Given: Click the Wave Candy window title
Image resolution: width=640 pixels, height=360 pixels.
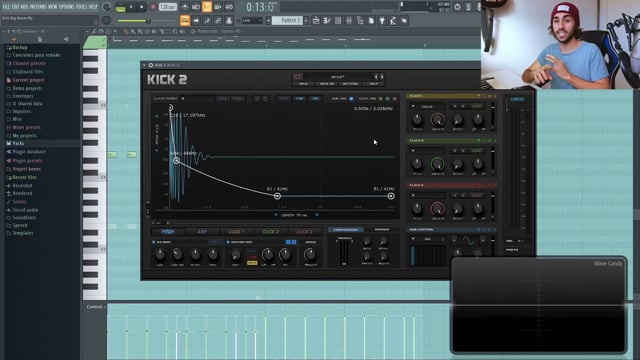Looking at the screenshot, I should [x=608, y=264].
